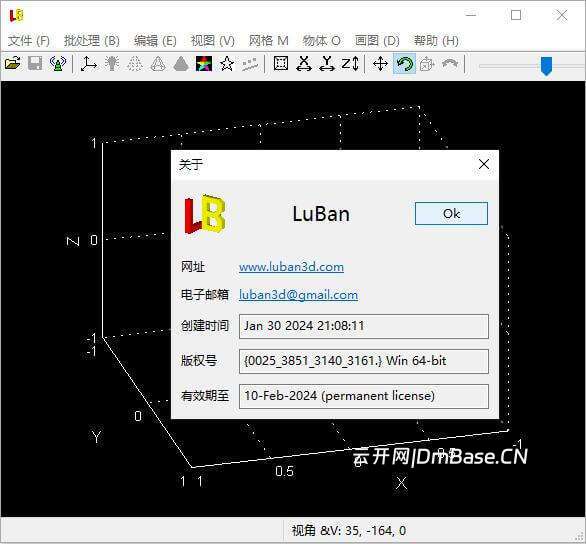Screen dimensions: 586x544
Task: Click the 电子邮箱 label
Action: pyautogui.click(x=204, y=294)
